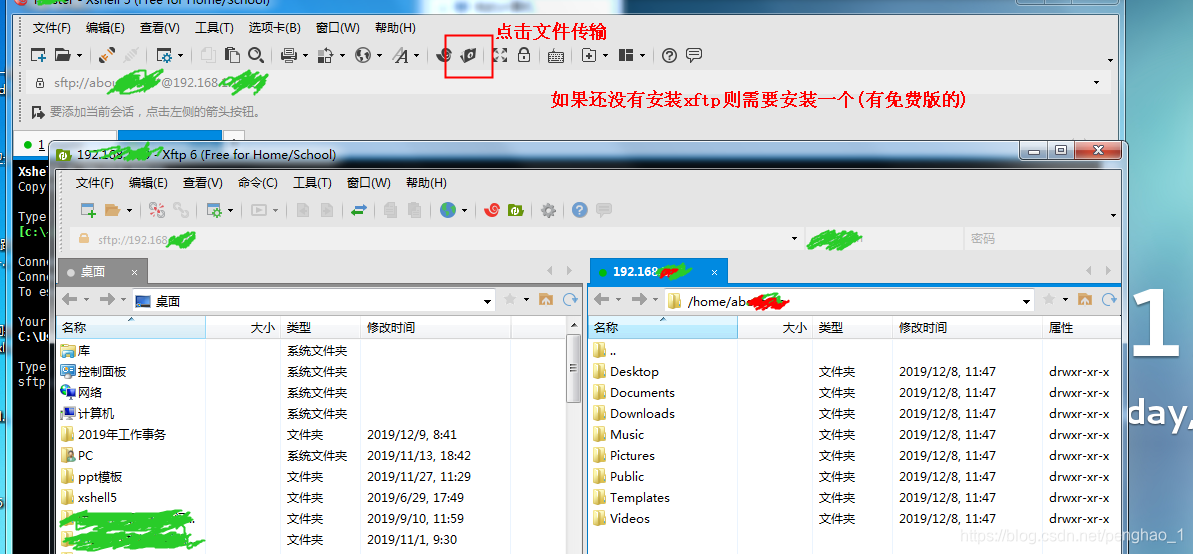Click Xftp's blue help icon

pyautogui.click(x=580, y=210)
